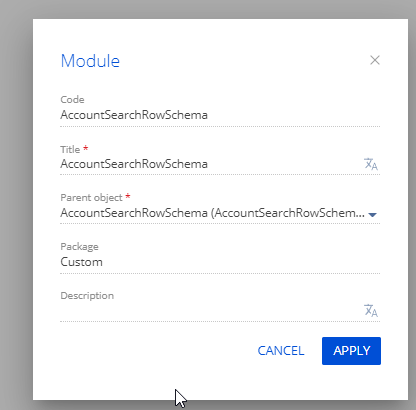Expand the Parent object dropdown arrow

click(372, 214)
